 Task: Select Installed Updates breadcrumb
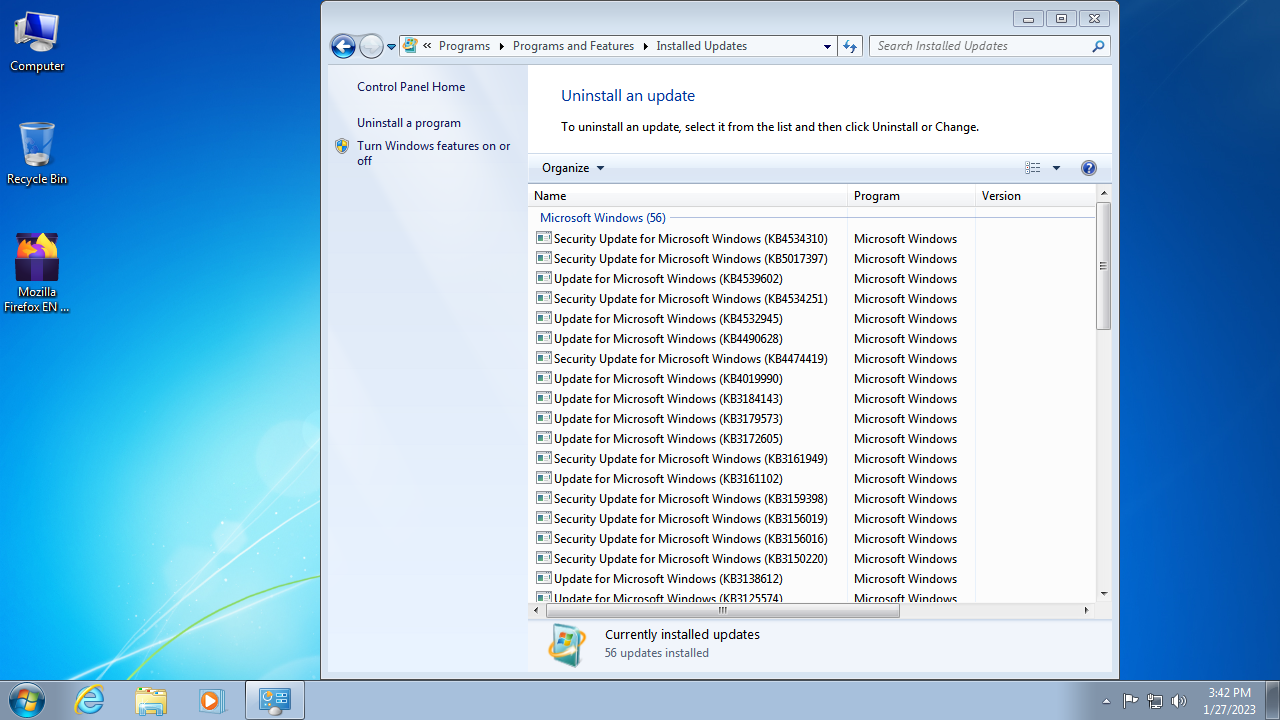click(701, 46)
